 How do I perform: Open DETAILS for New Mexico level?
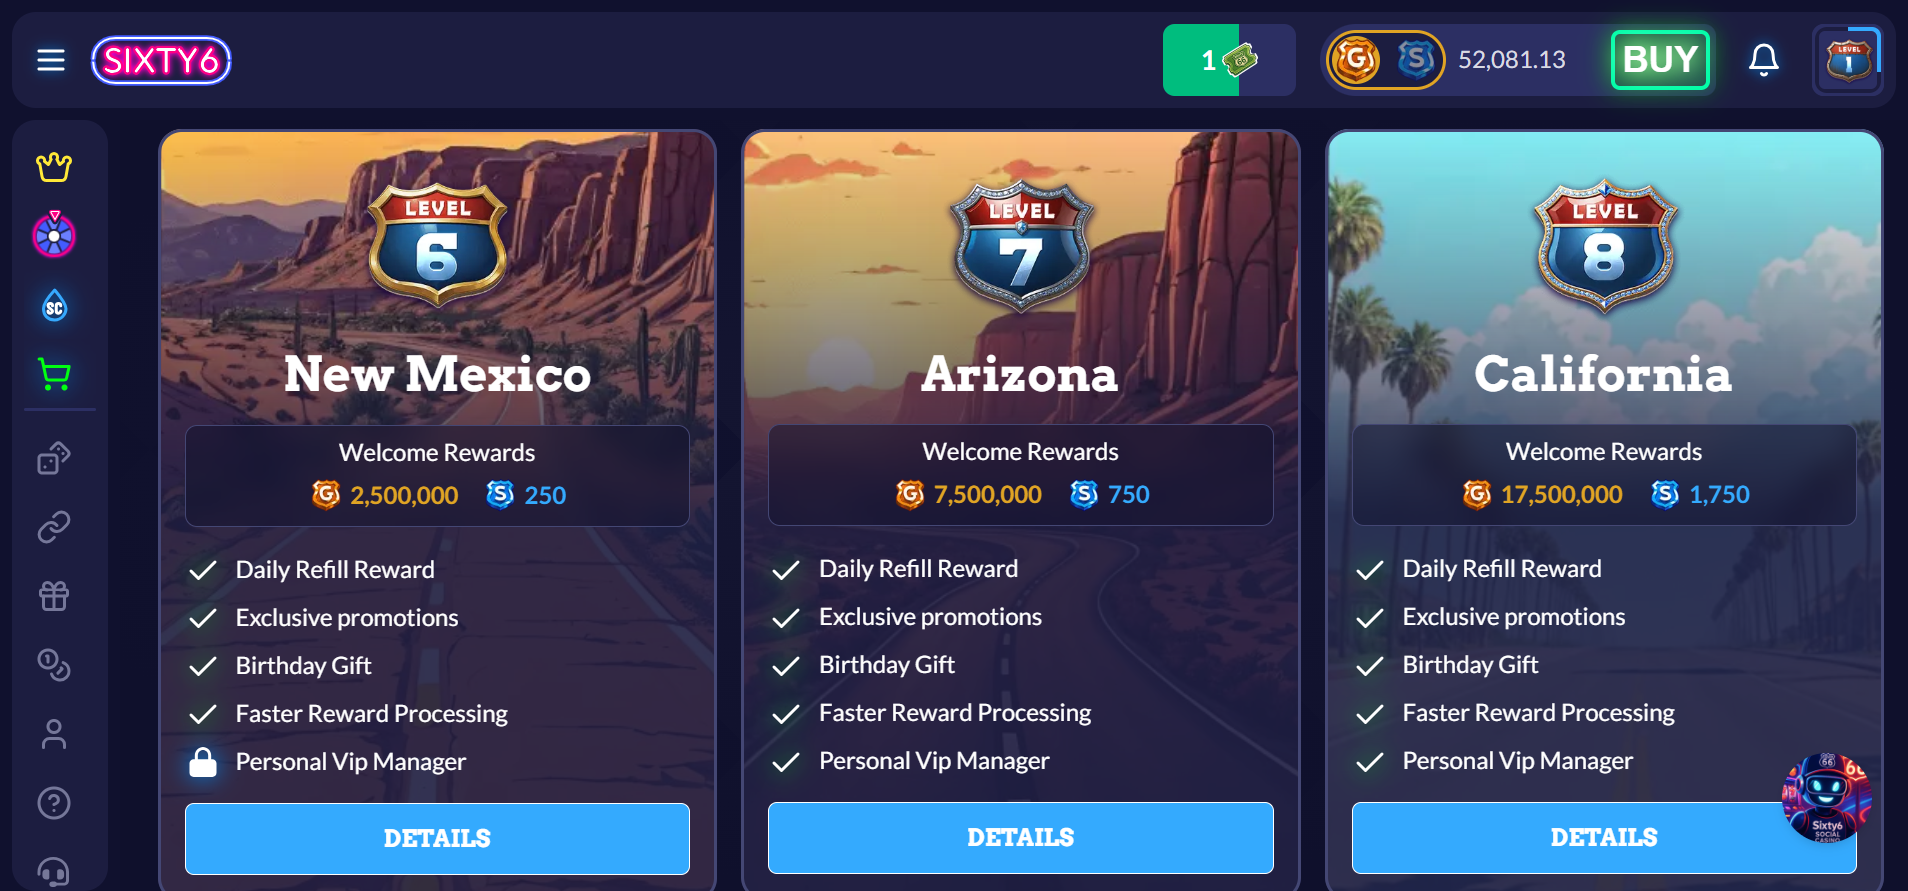[x=437, y=838]
